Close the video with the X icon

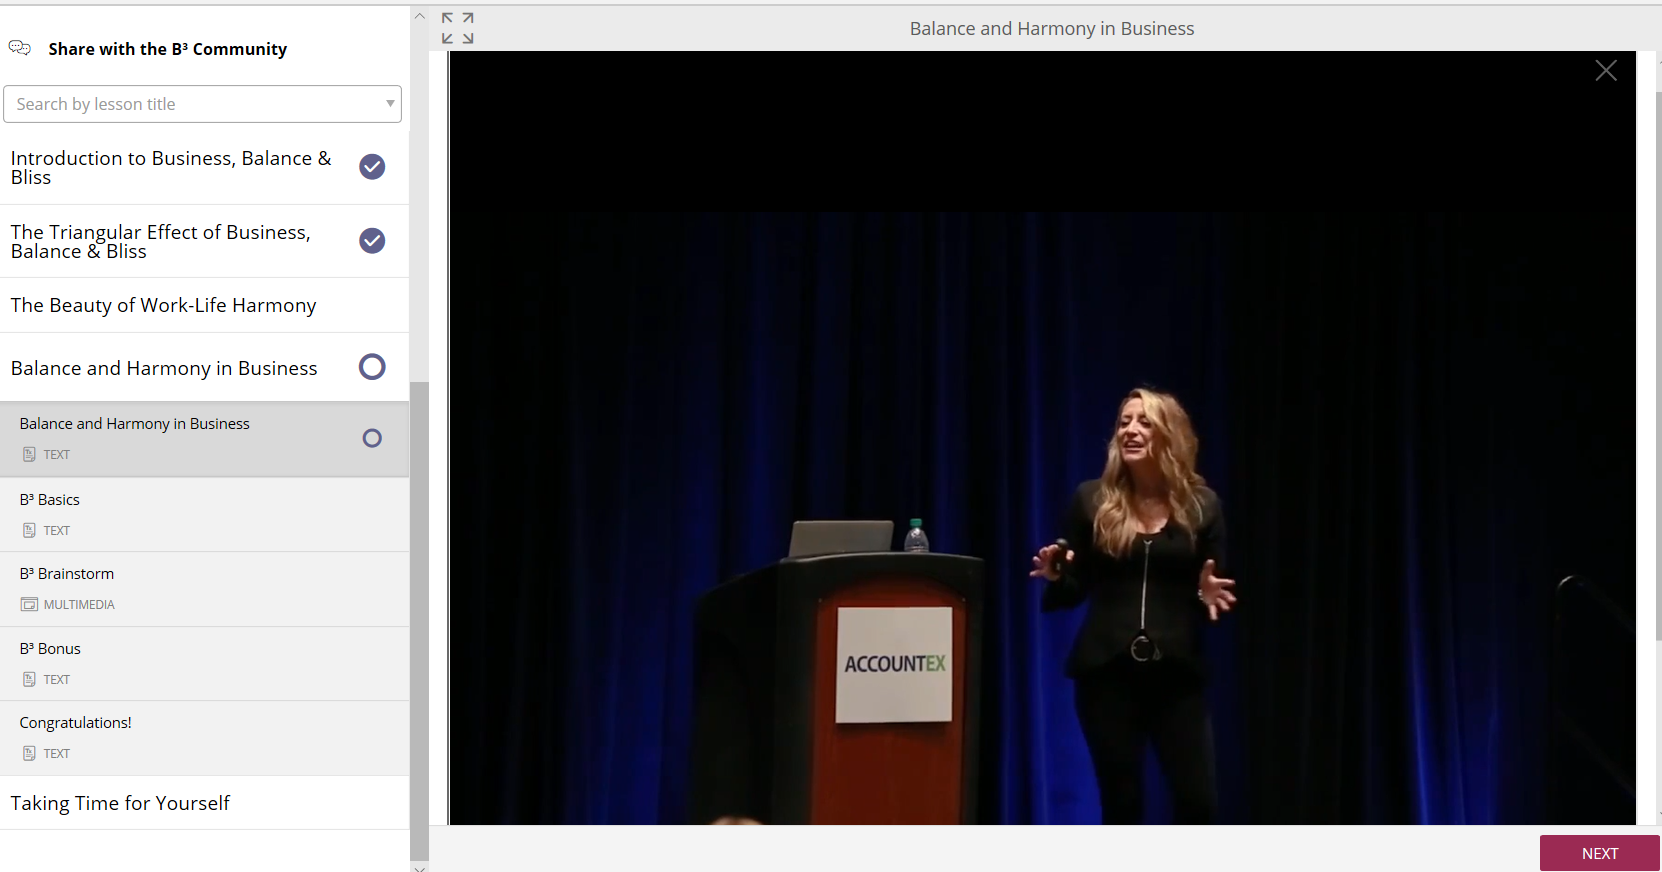pyautogui.click(x=1606, y=70)
